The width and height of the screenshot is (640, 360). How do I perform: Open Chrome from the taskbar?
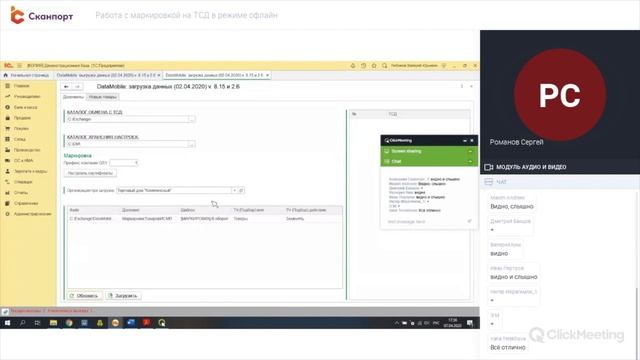click(69, 323)
